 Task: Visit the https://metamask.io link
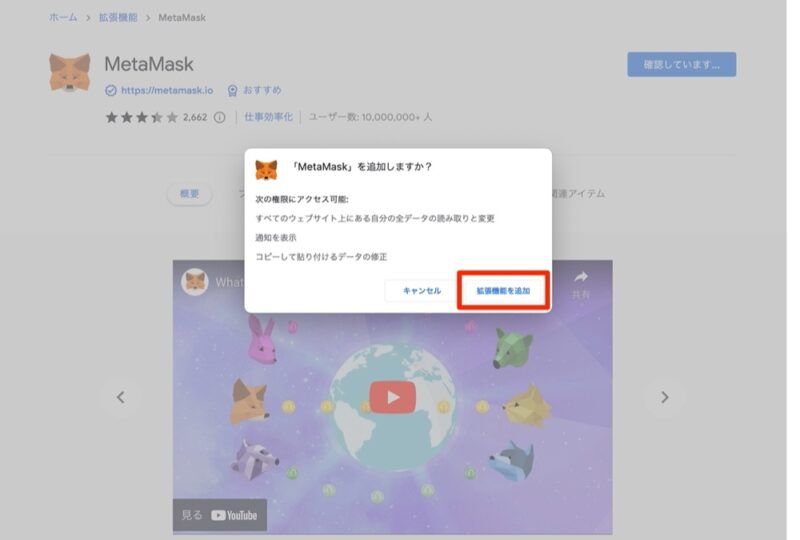pyautogui.click(x=167, y=90)
